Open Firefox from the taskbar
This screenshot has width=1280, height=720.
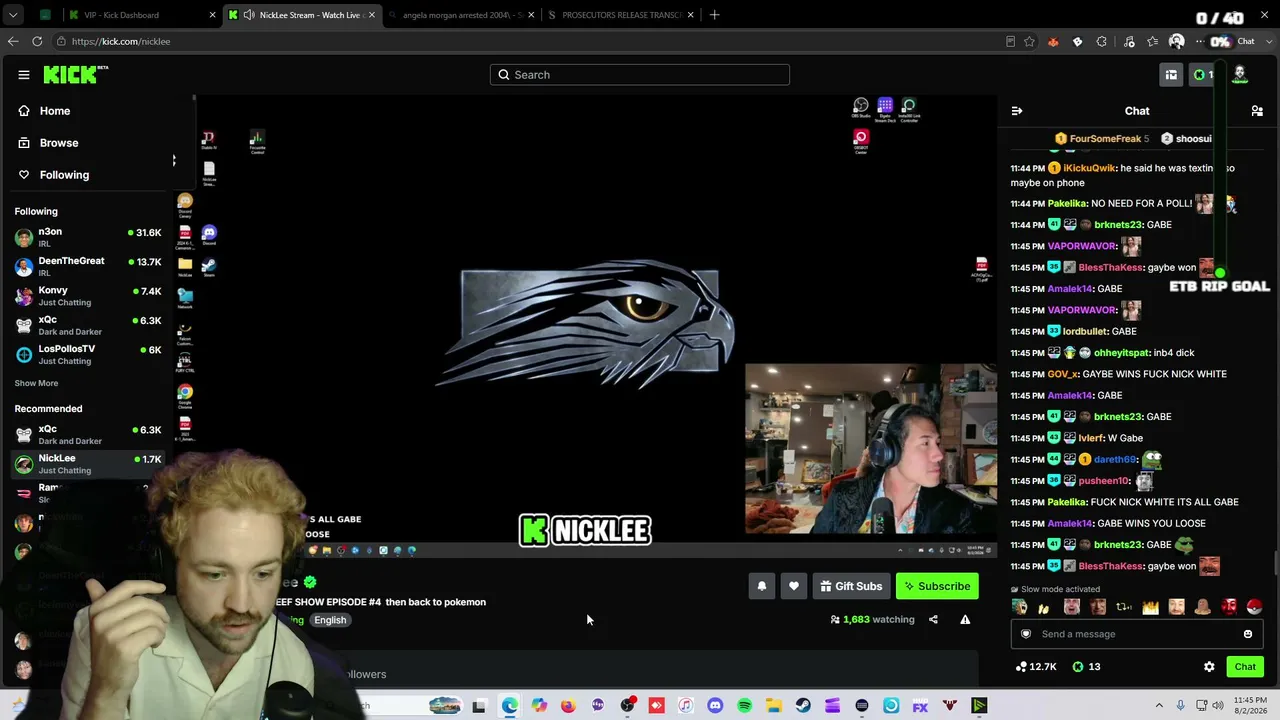568,706
